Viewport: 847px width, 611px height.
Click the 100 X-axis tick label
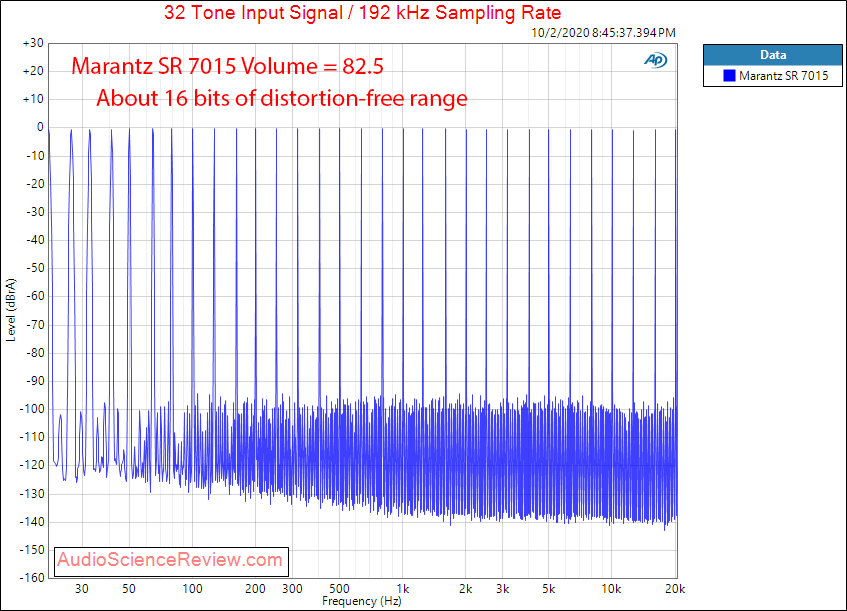point(192,589)
